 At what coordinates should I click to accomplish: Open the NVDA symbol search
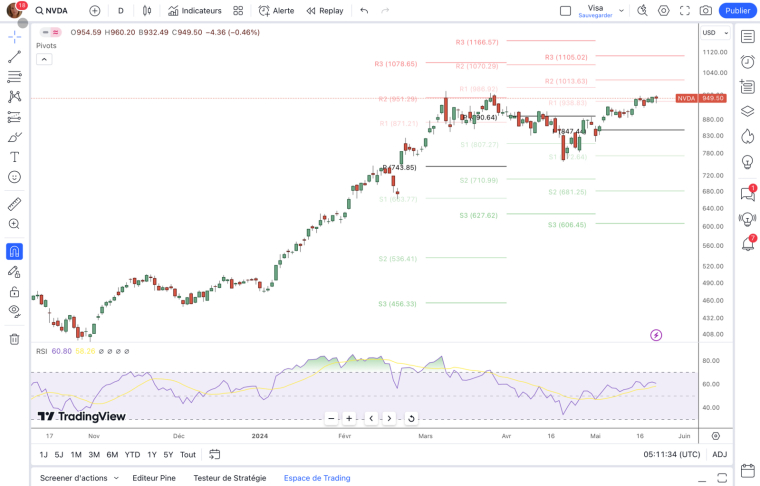tap(51, 11)
